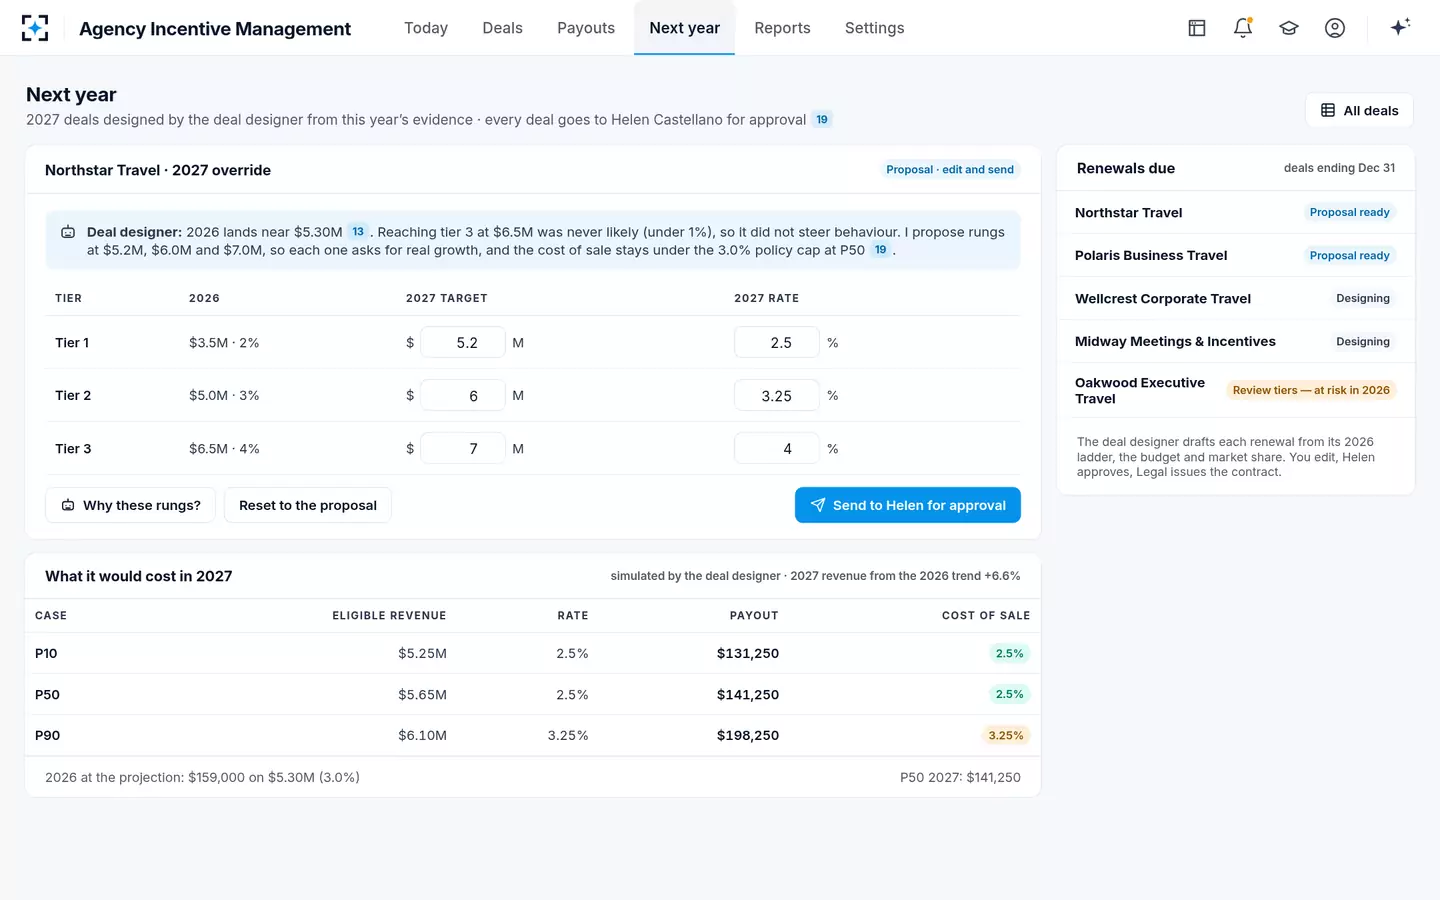Screen dimensions: 1440x900
Task: Open the graduation cap learning icon
Action: coord(1289,28)
